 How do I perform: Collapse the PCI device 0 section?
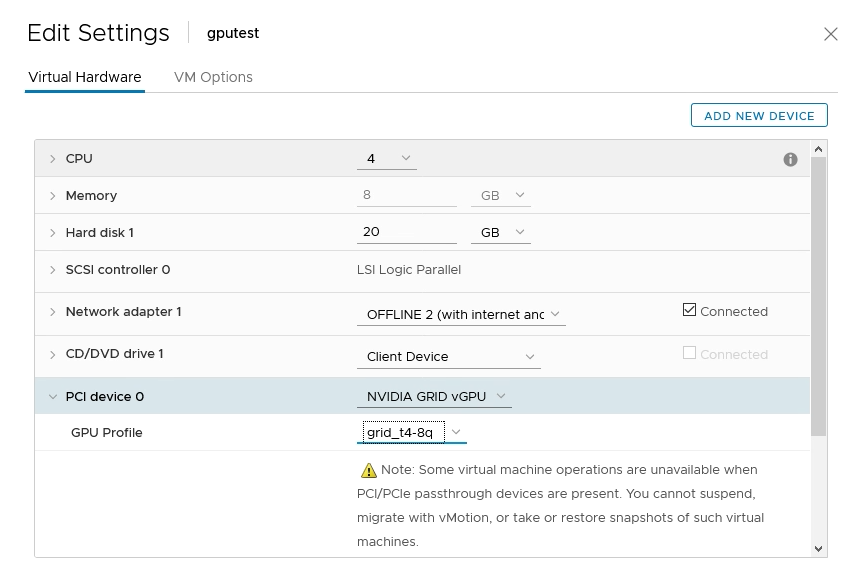tap(53, 397)
